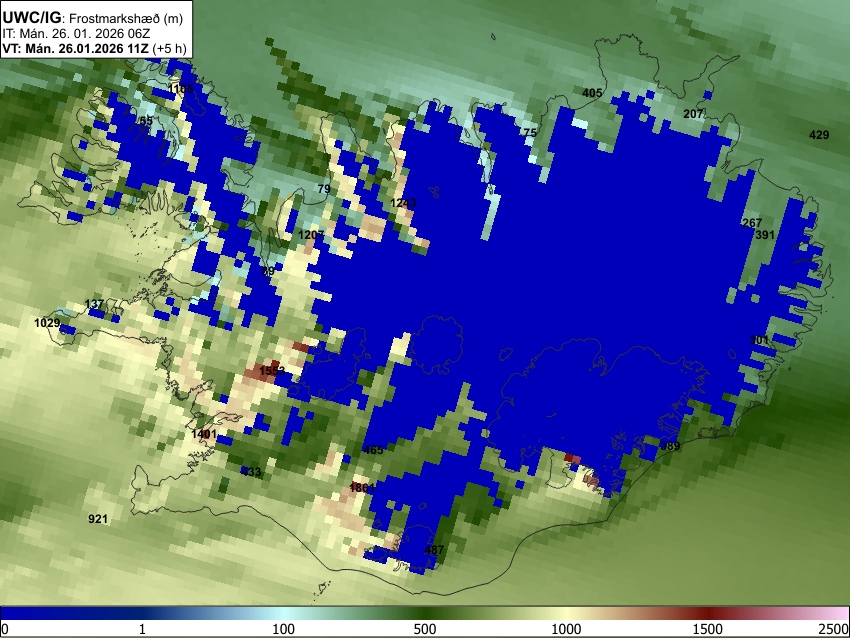
Task: Select the 'IT: Mán. 26. 01. 2026 06Z' line
Action: point(76,34)
